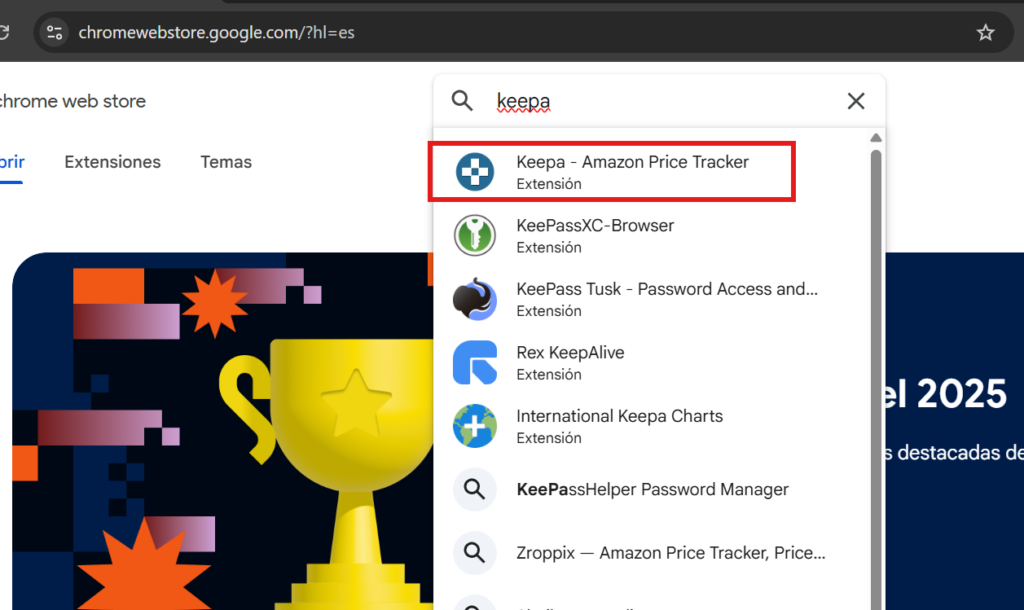Click the suggestions dropdown scrollbar track
Image resolution: width=1024 pixels, height=610 pixels.
coord(876,379)
